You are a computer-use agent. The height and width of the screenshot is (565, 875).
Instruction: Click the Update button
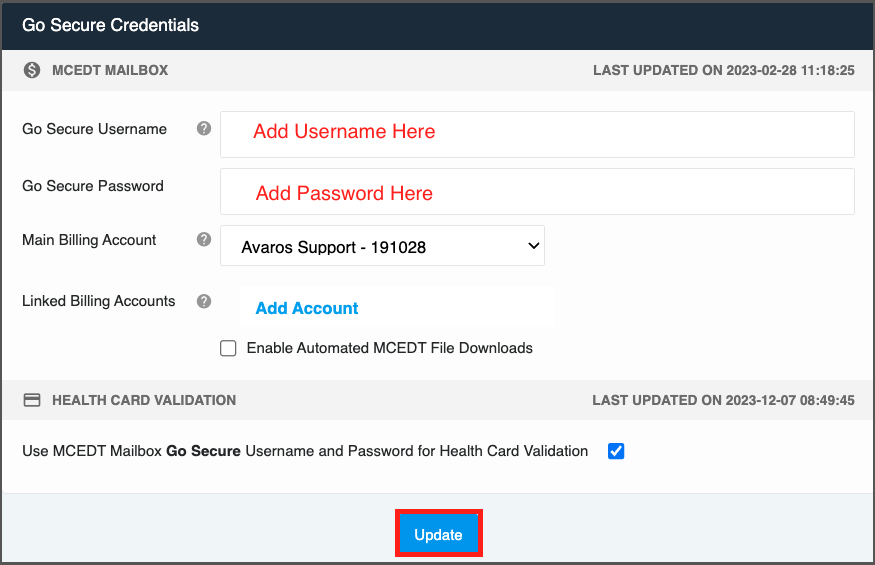(x=439, y=534)
